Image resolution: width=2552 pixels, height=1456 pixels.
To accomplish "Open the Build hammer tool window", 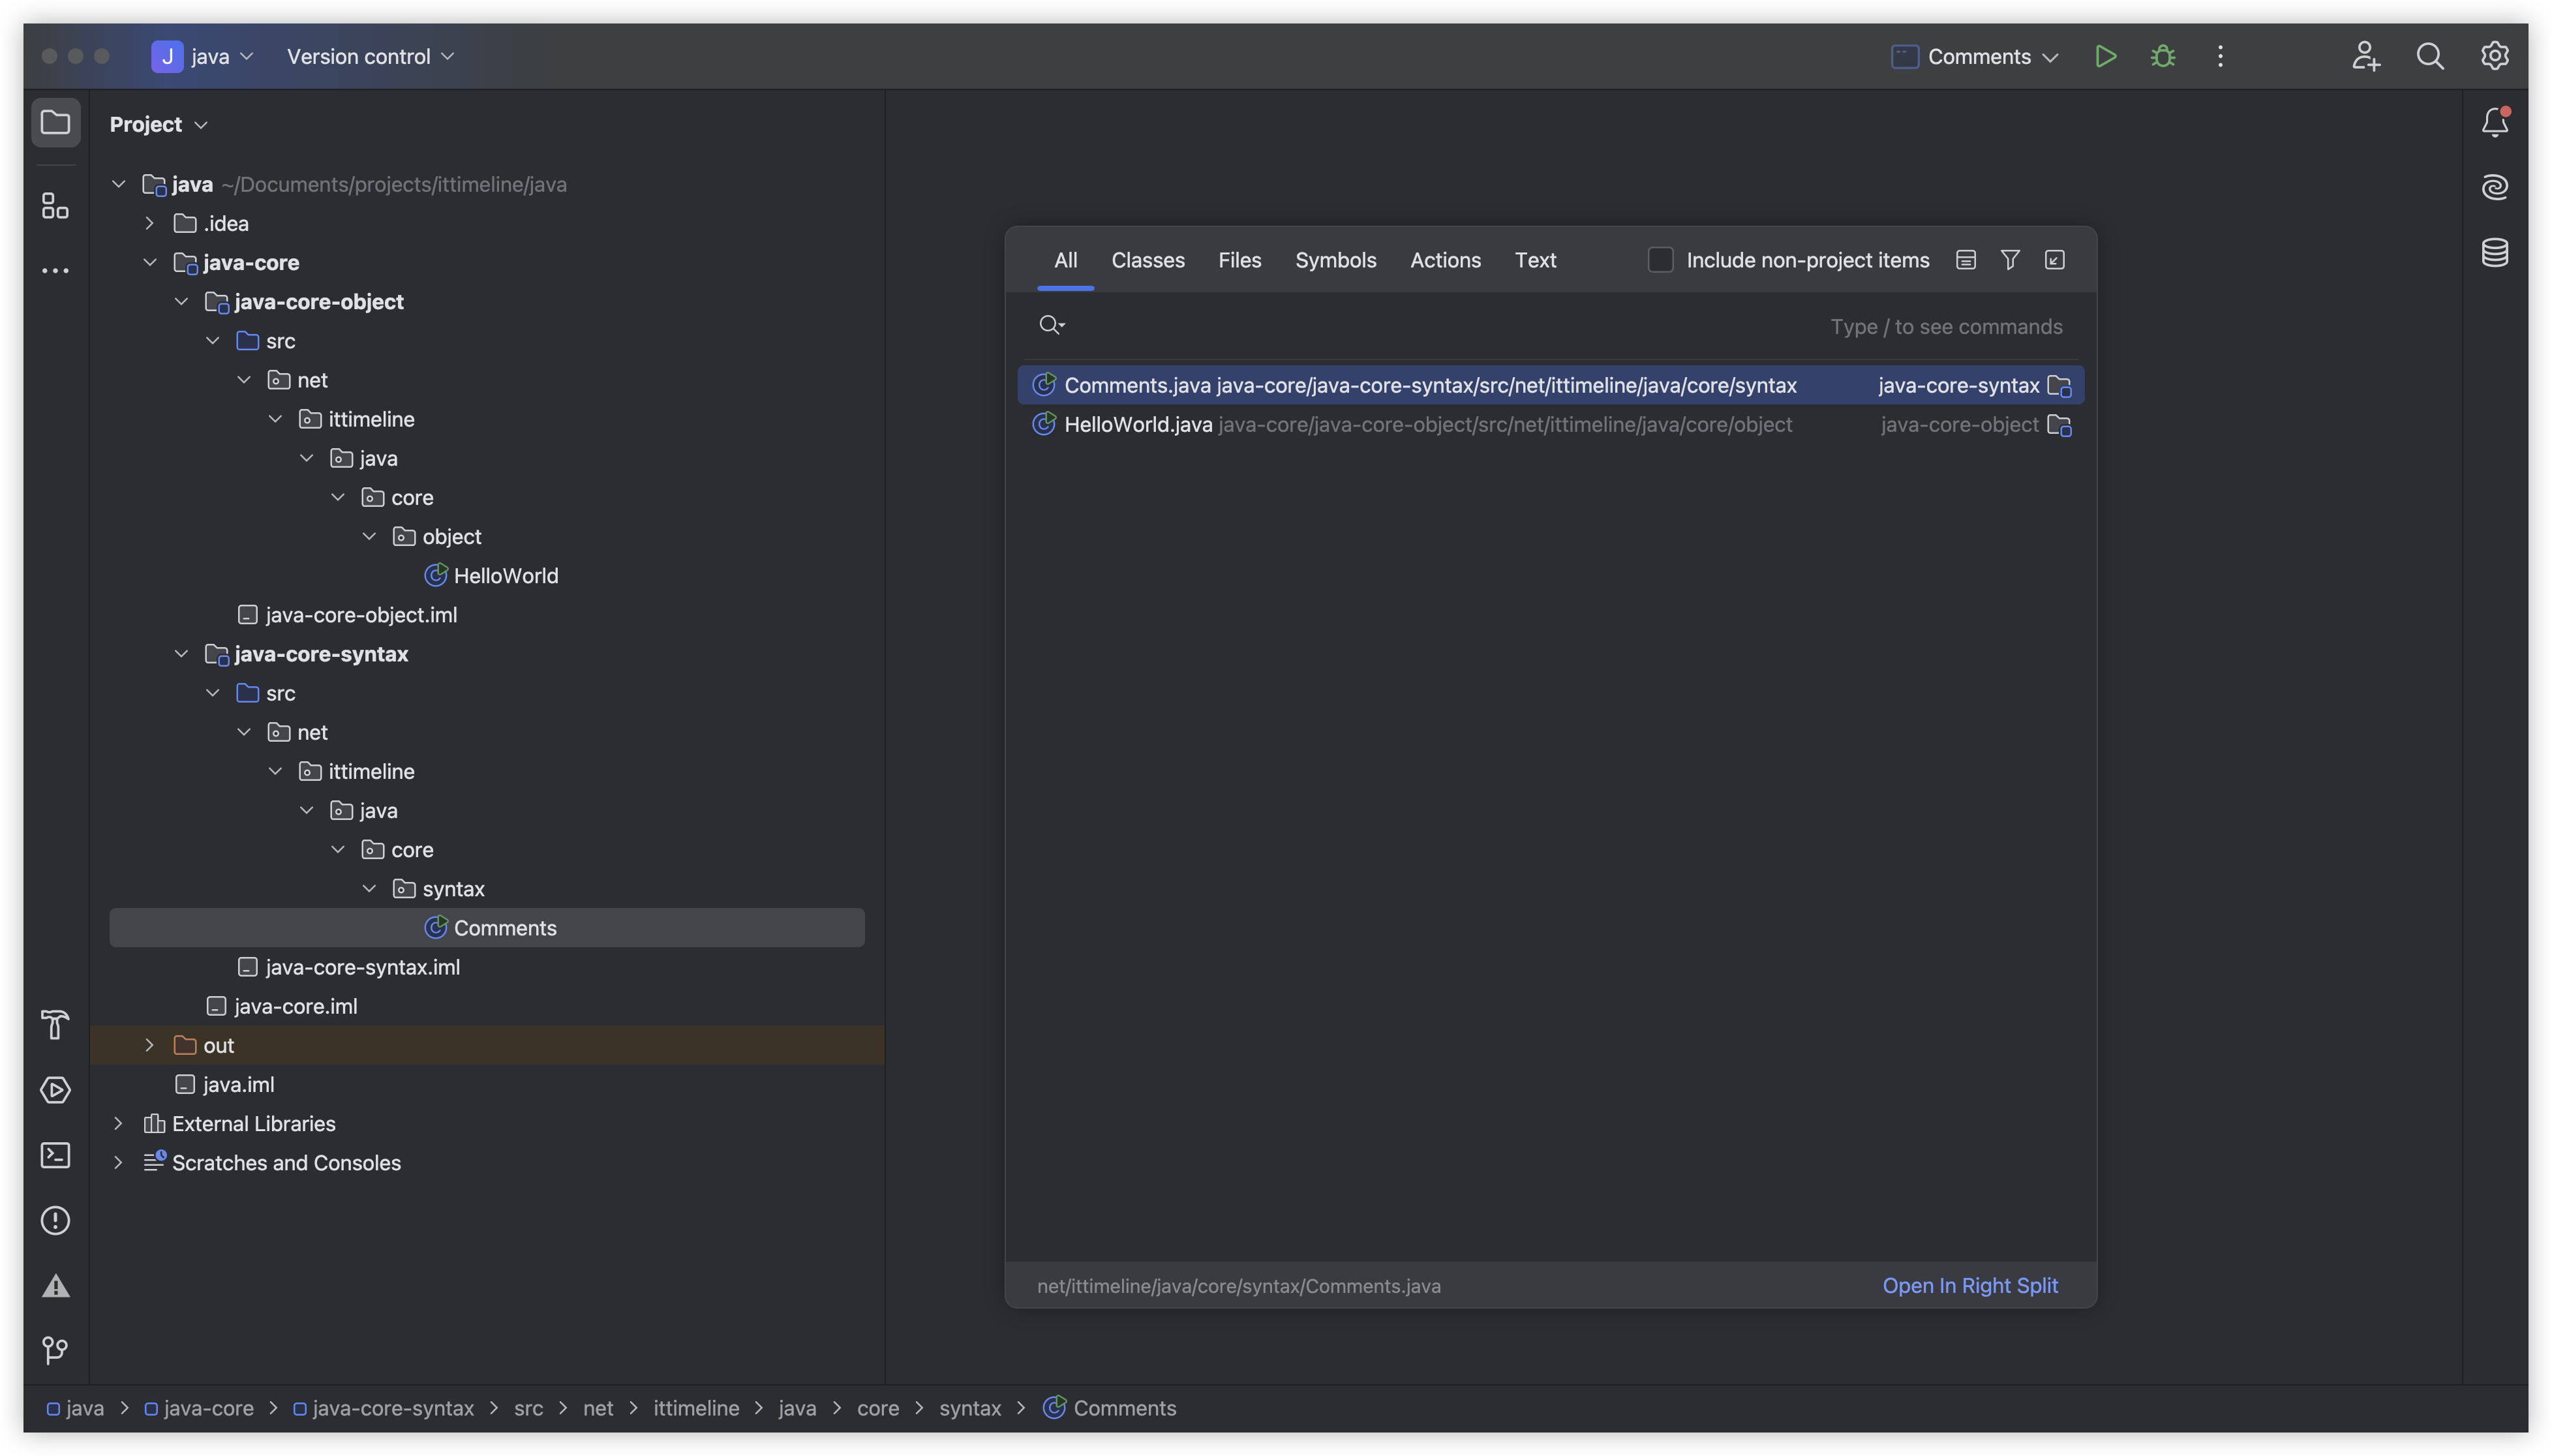I will click(55, 1025).
